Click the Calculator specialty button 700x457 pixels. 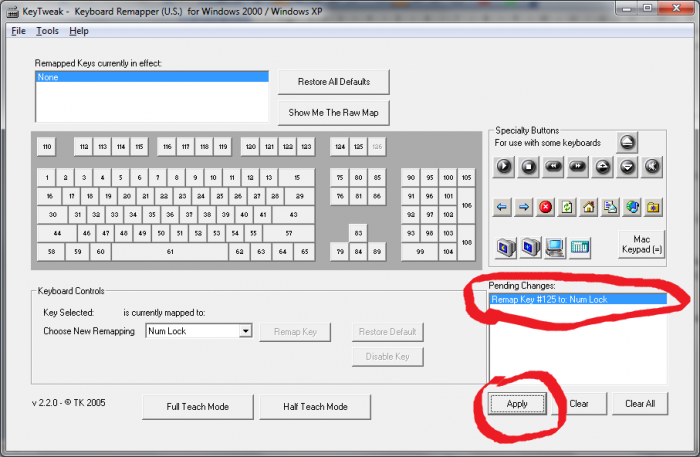(581, 246)
